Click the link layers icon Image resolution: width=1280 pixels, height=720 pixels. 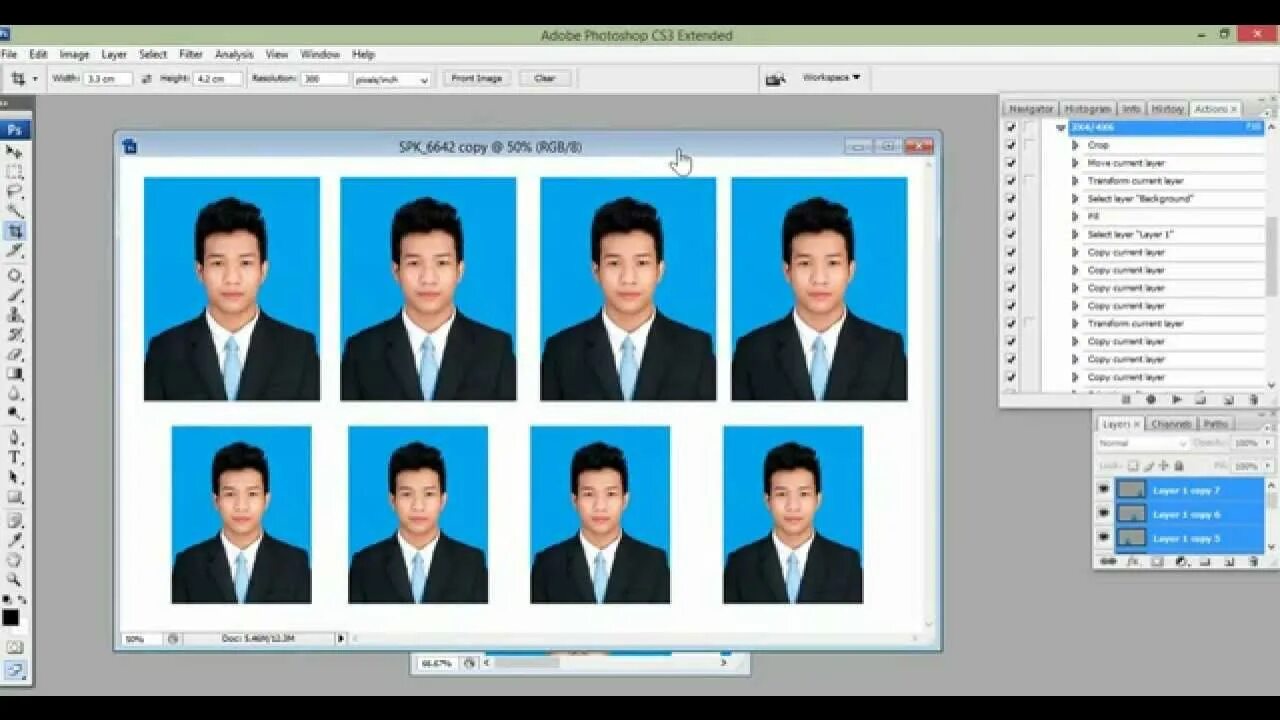coord(1108,562)
